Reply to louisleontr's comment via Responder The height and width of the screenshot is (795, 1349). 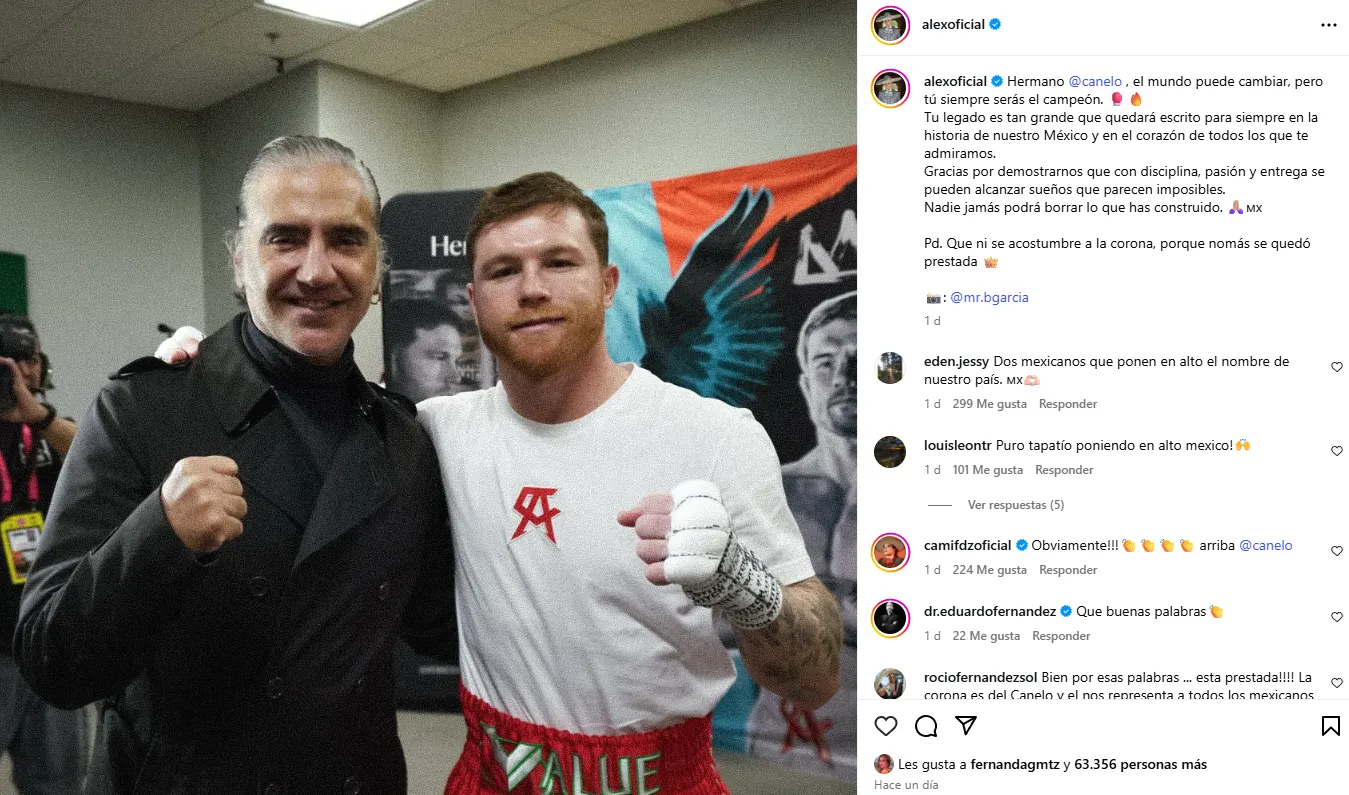point(1064,470)
